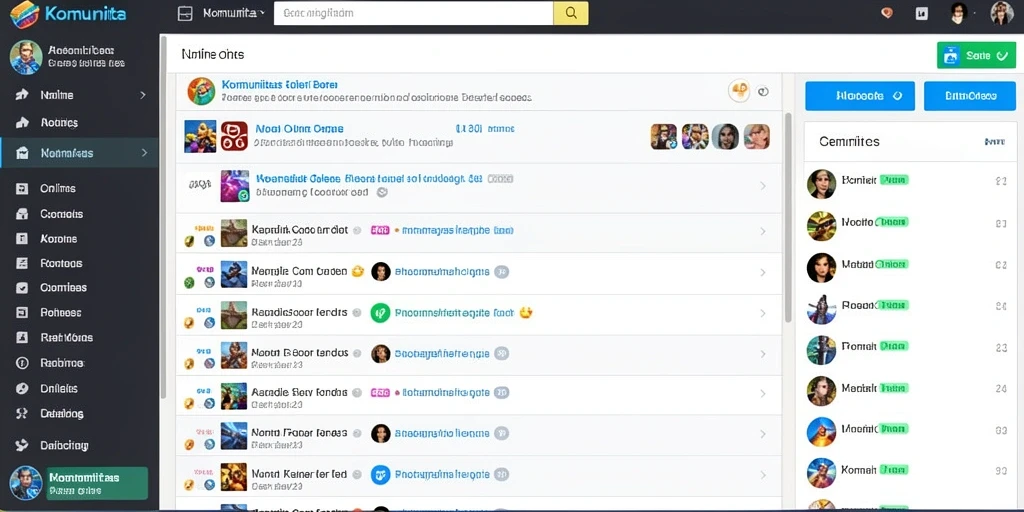Viewport: 1024px width, 512px height.
Task: Click the blue round icon in Nontt Kainer row
Action: [380, 474]
